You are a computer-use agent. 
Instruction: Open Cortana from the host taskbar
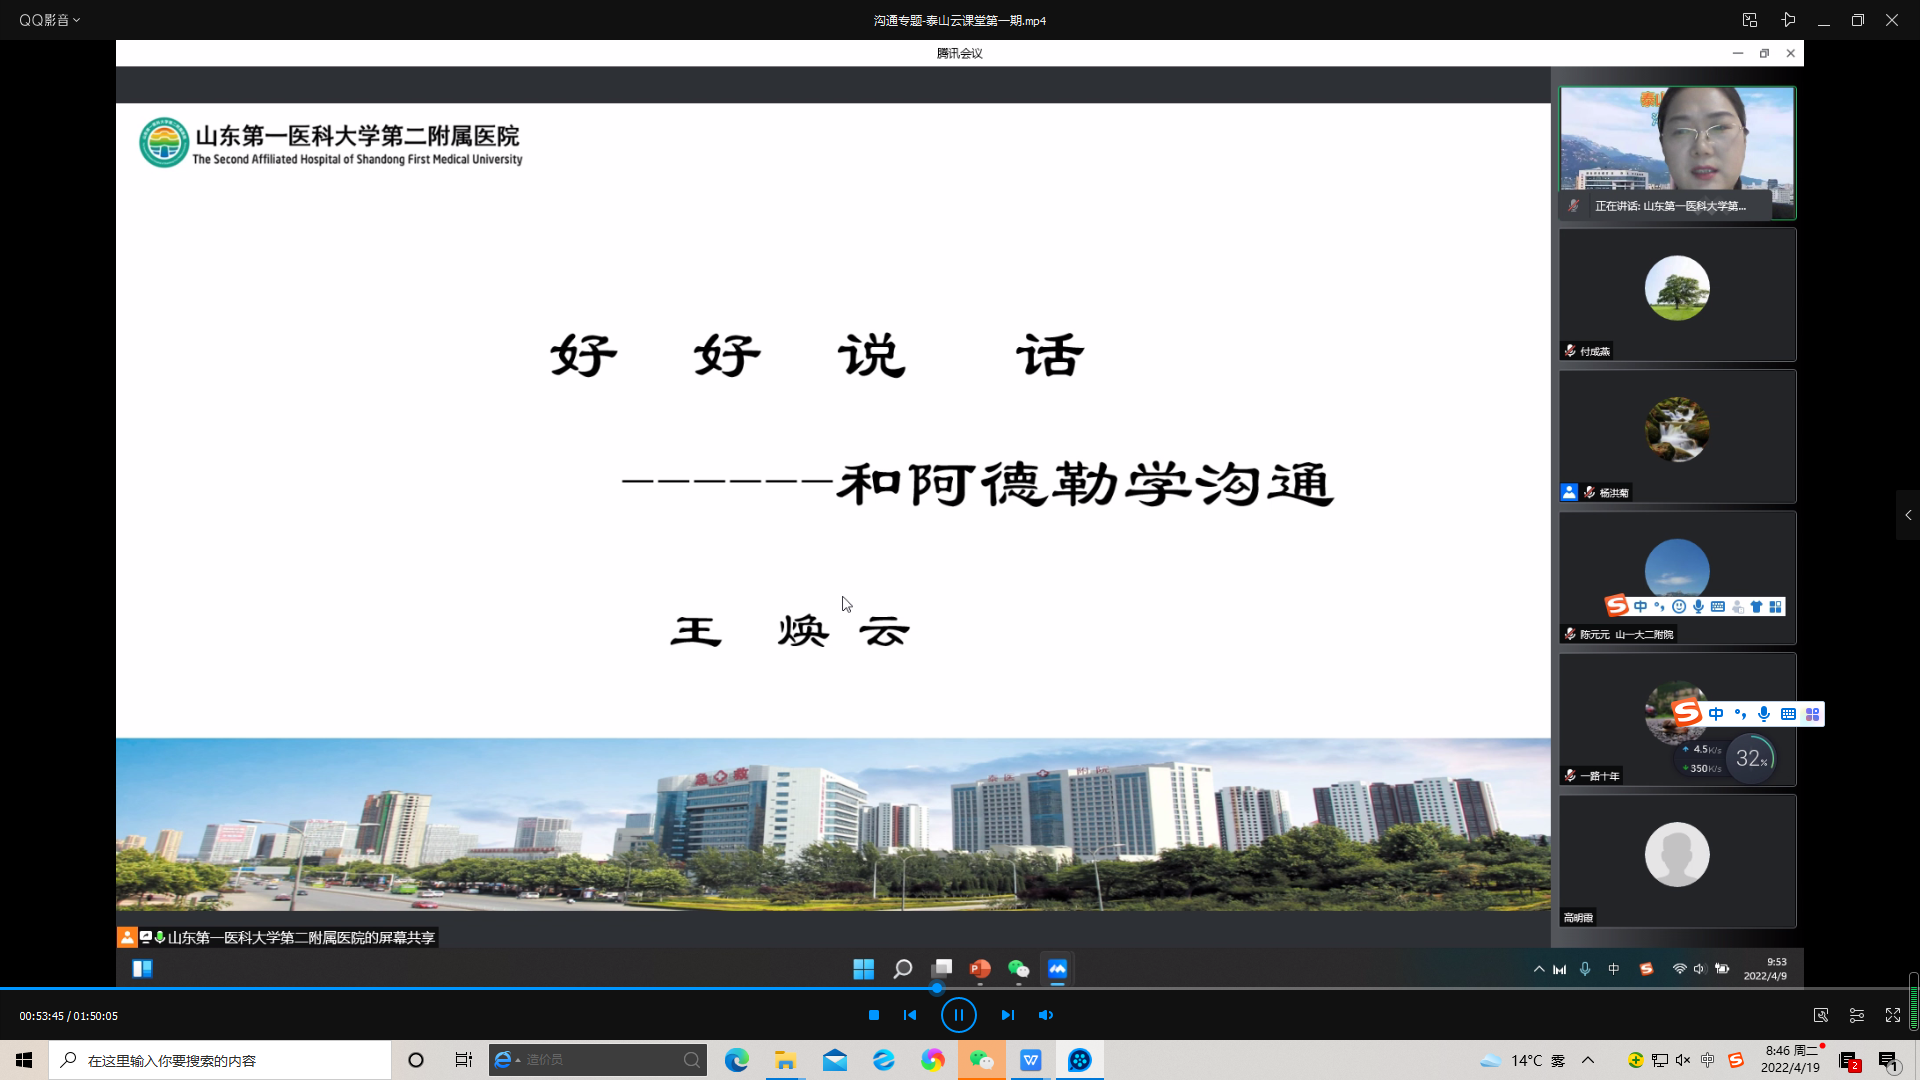pyautogui.click(x=416, y=1060)
